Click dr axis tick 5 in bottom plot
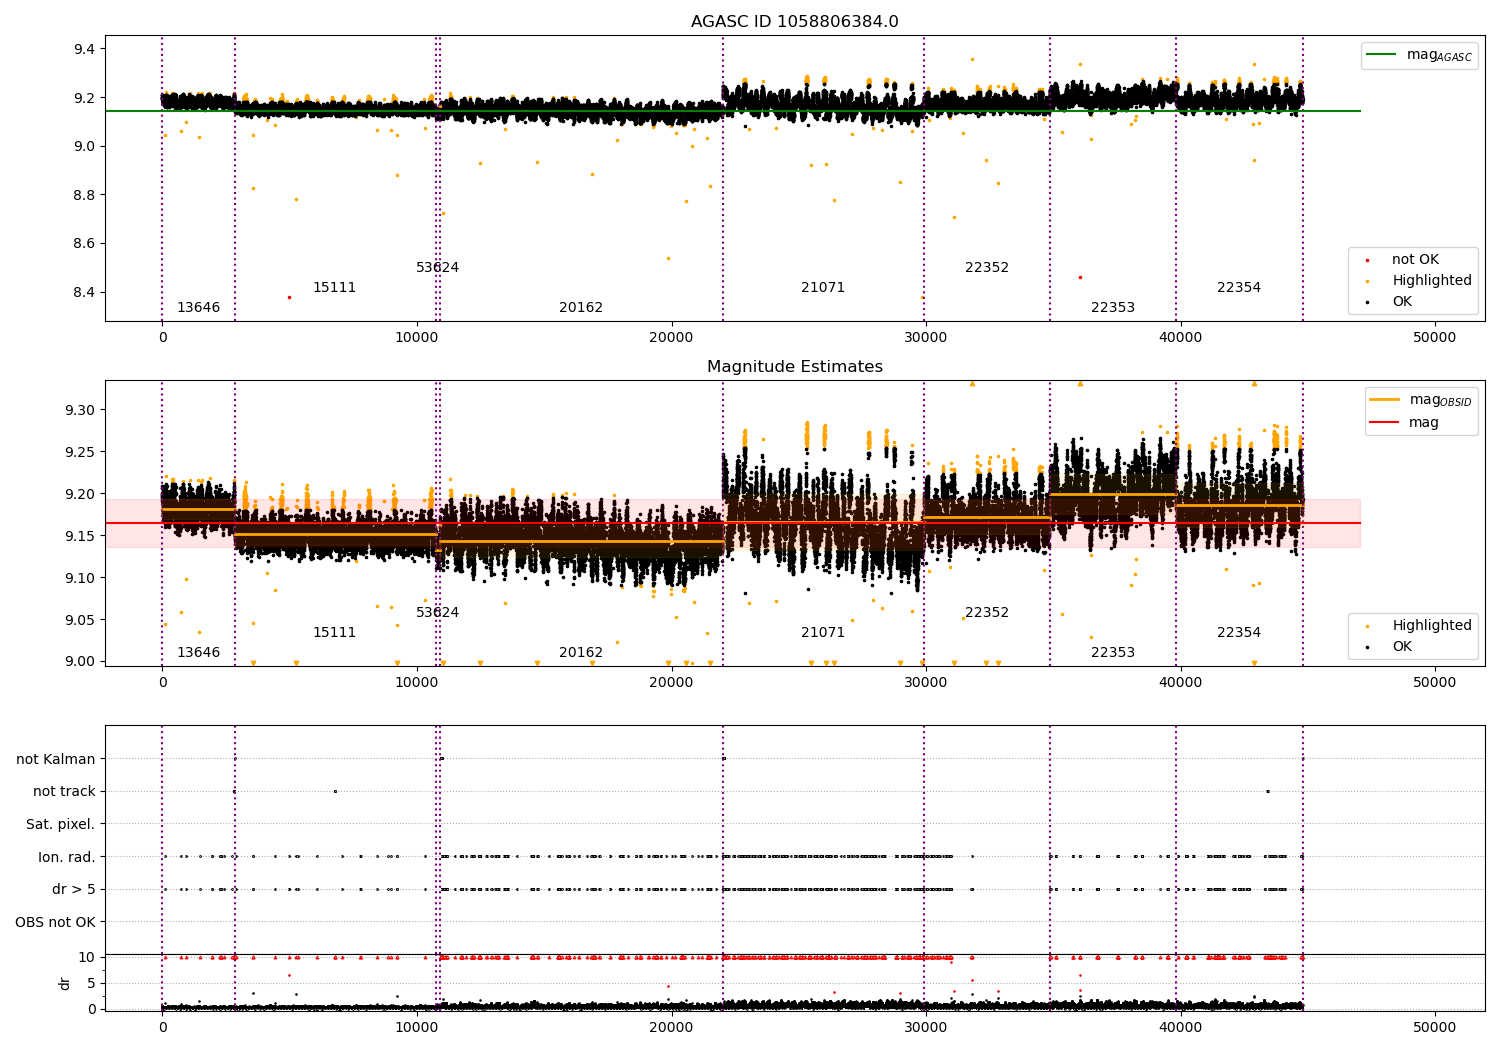 [92, 983]
